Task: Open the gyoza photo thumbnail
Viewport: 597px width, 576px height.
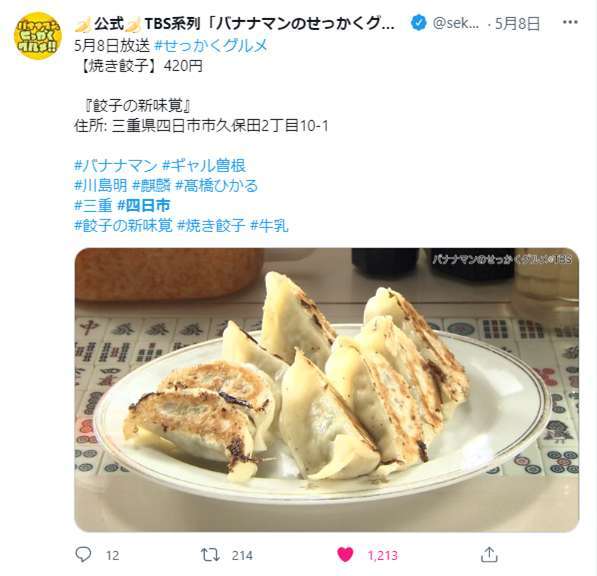Action: point(327,389)
